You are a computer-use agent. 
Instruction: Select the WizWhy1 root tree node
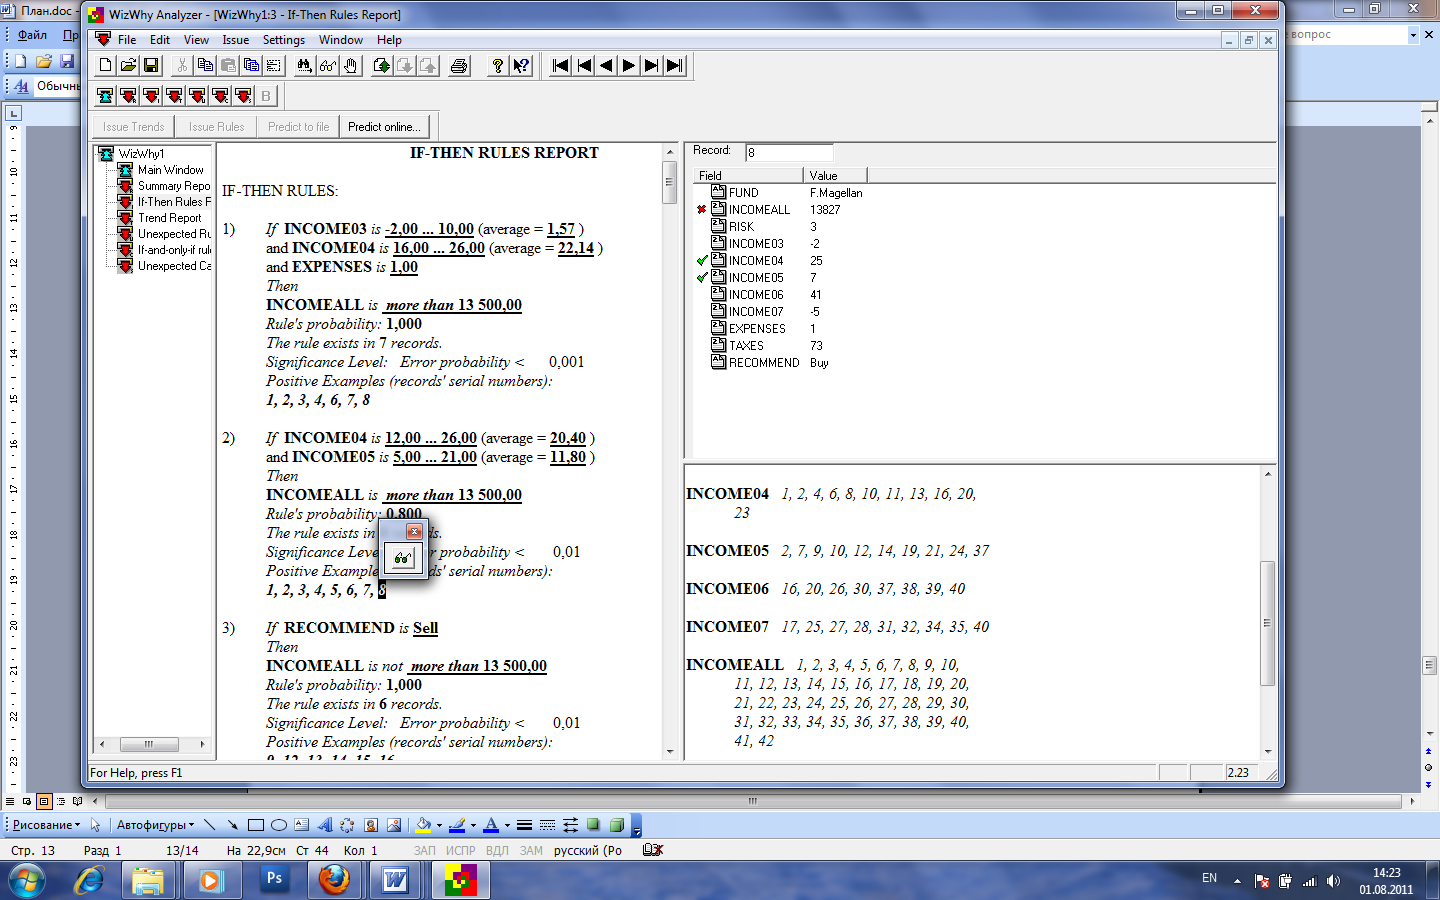(x=141, y=154)
